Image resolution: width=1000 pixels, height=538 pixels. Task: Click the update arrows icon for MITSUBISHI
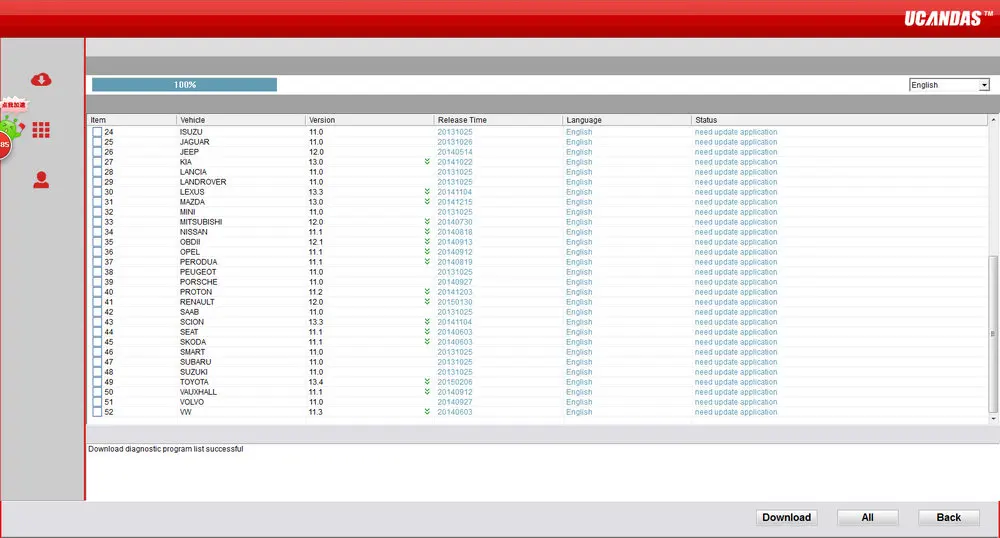pos(427,222)
